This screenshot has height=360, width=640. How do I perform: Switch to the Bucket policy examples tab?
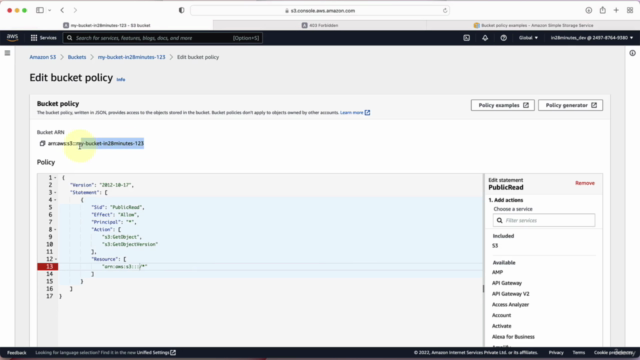tap(533, 25)
